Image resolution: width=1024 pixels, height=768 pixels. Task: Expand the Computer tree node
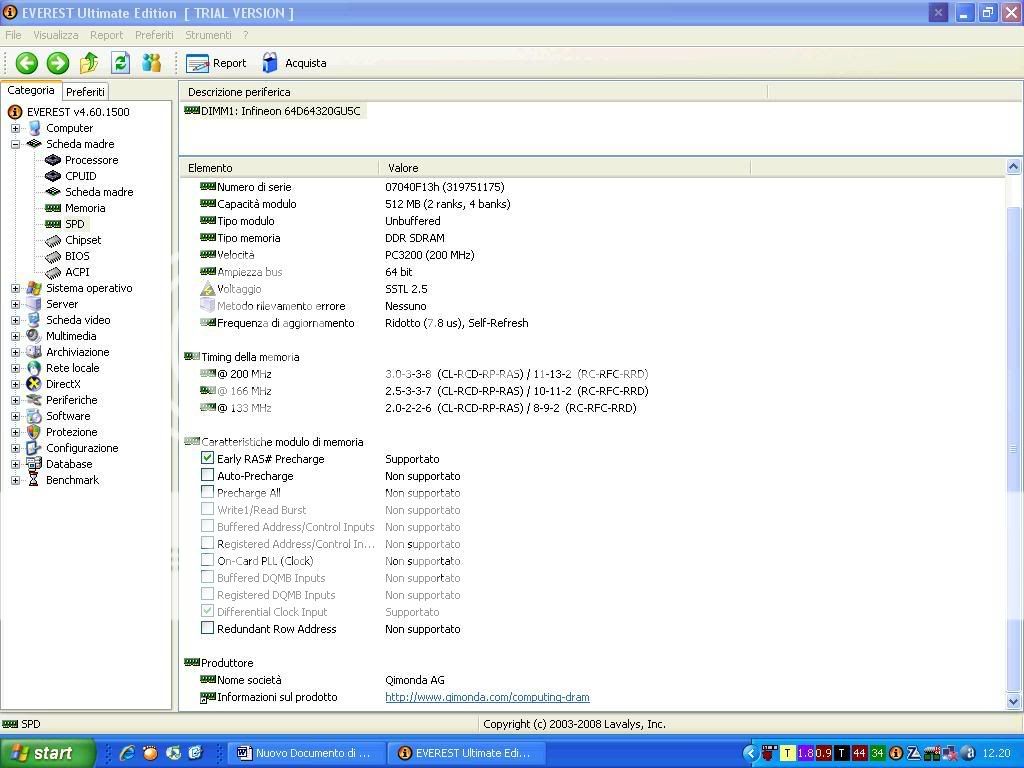click(x=16, y=129)
